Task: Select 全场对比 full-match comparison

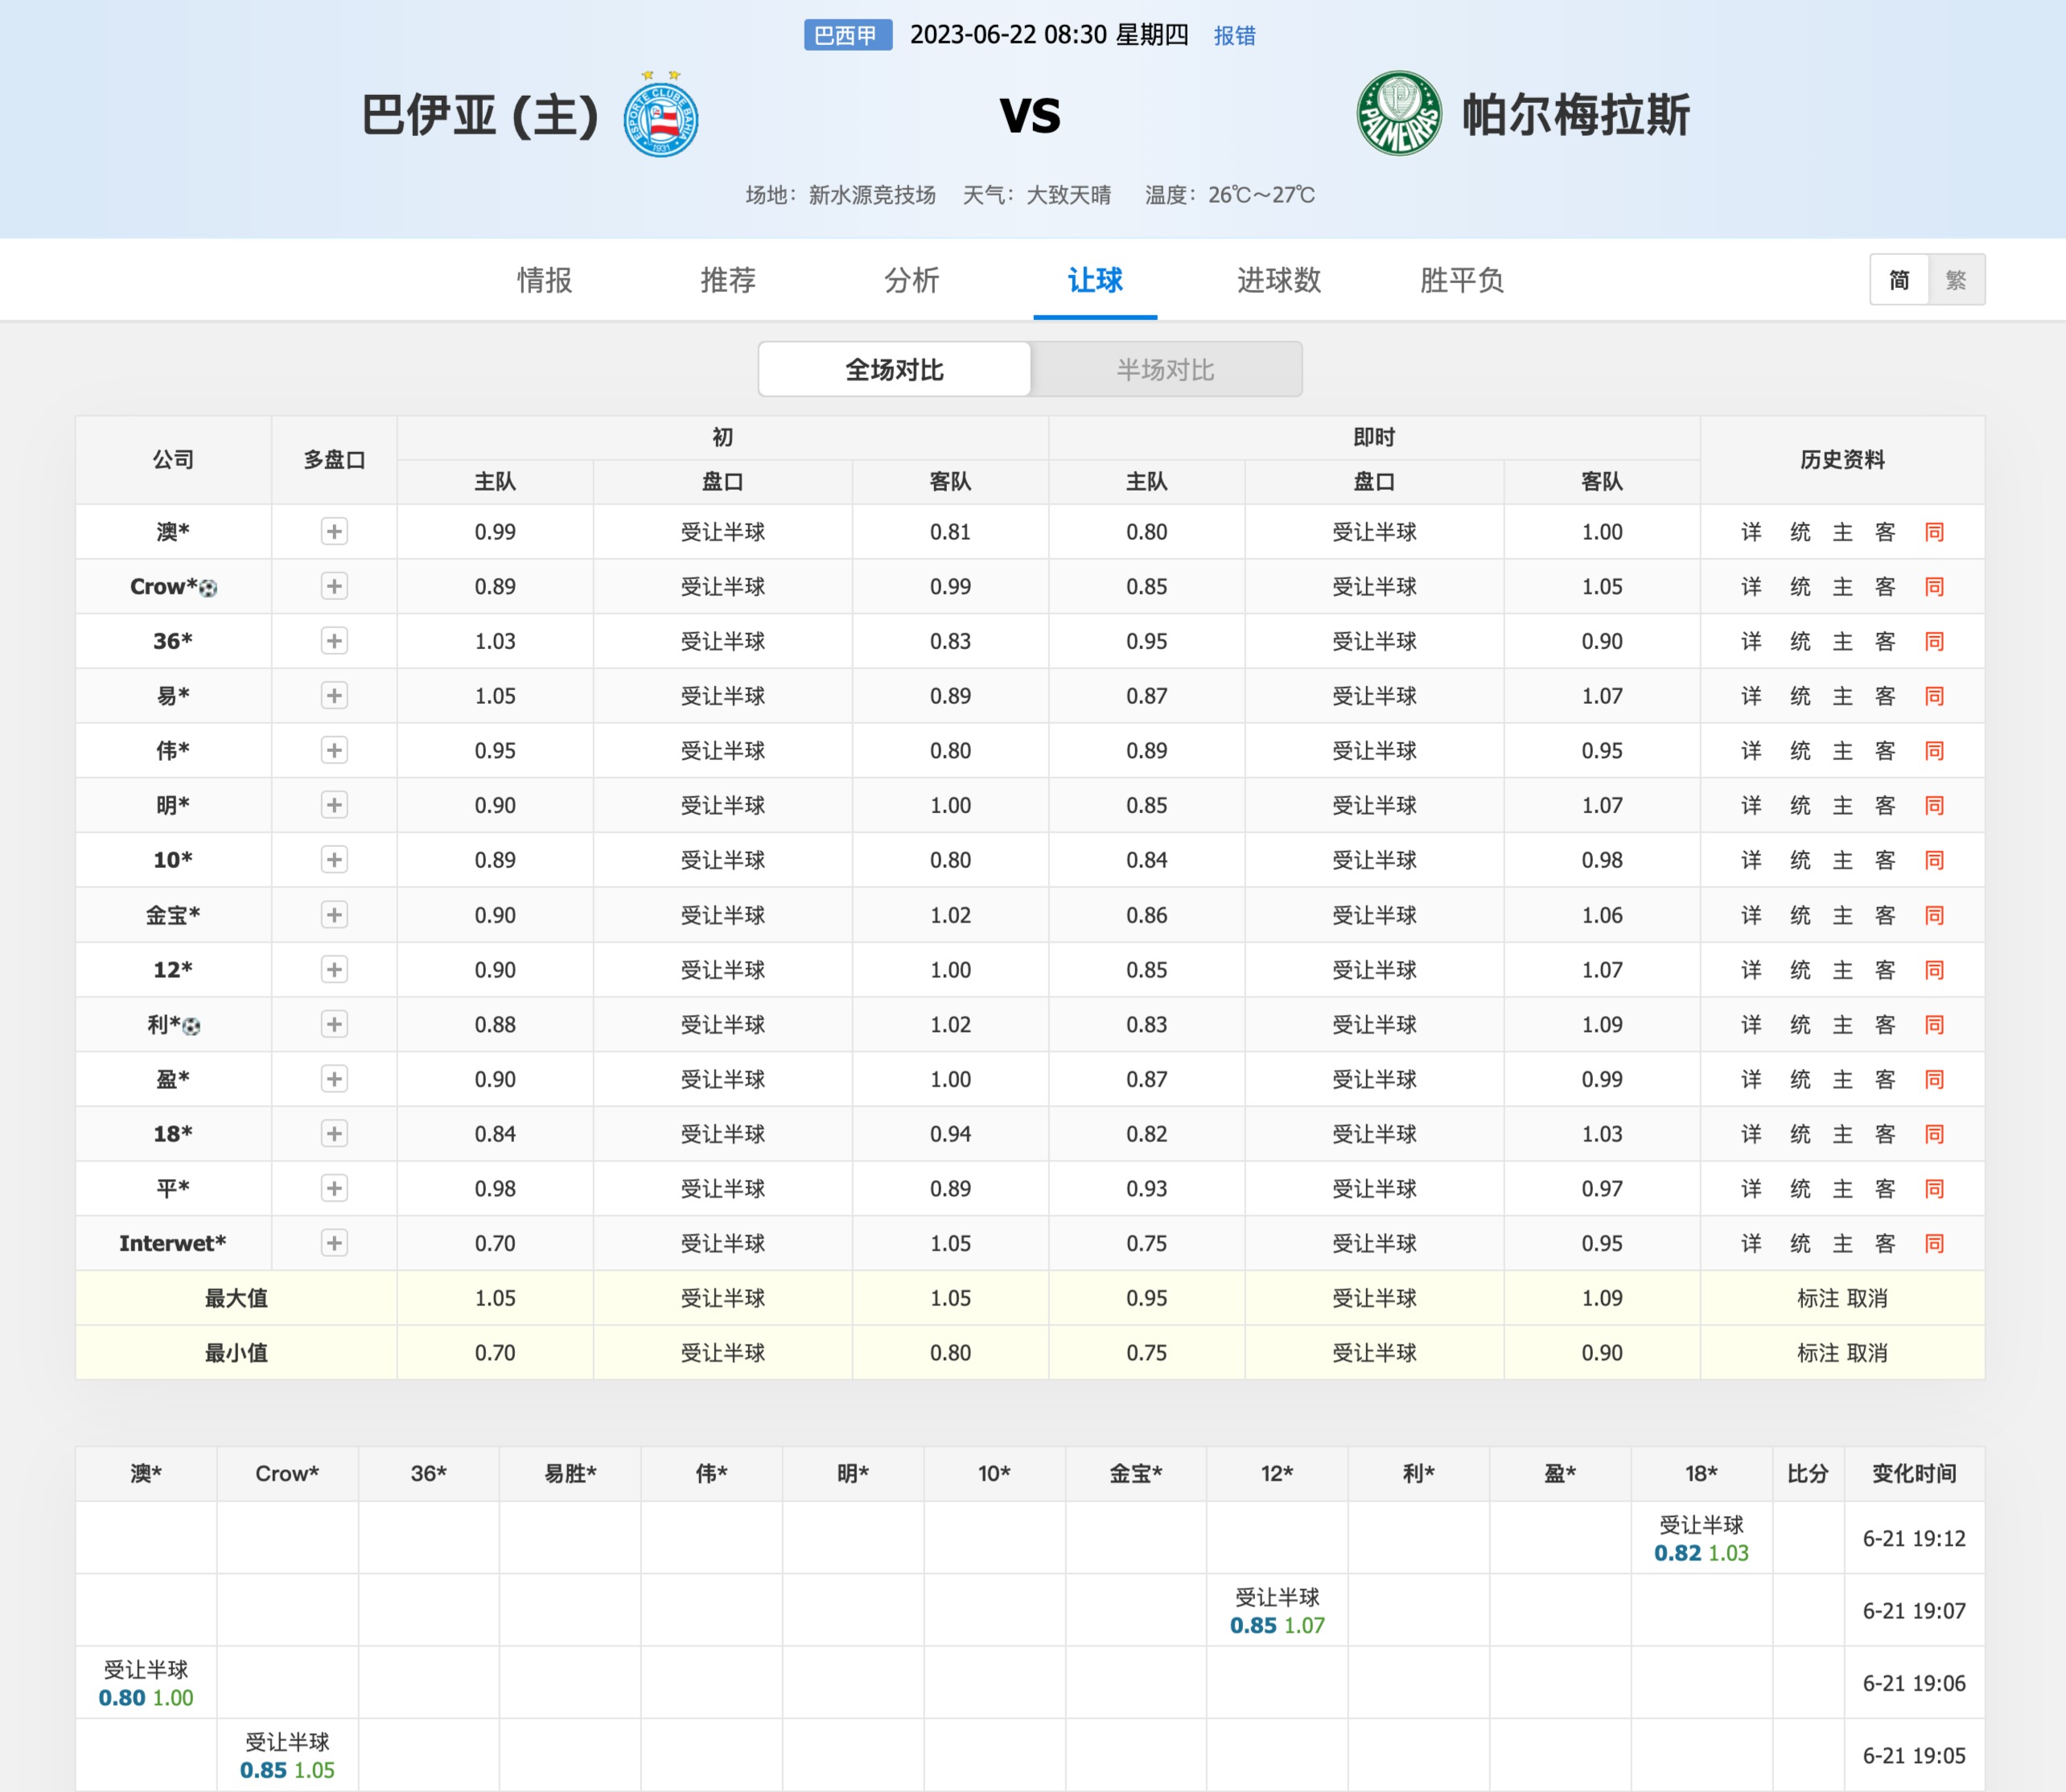Action: 895,370
